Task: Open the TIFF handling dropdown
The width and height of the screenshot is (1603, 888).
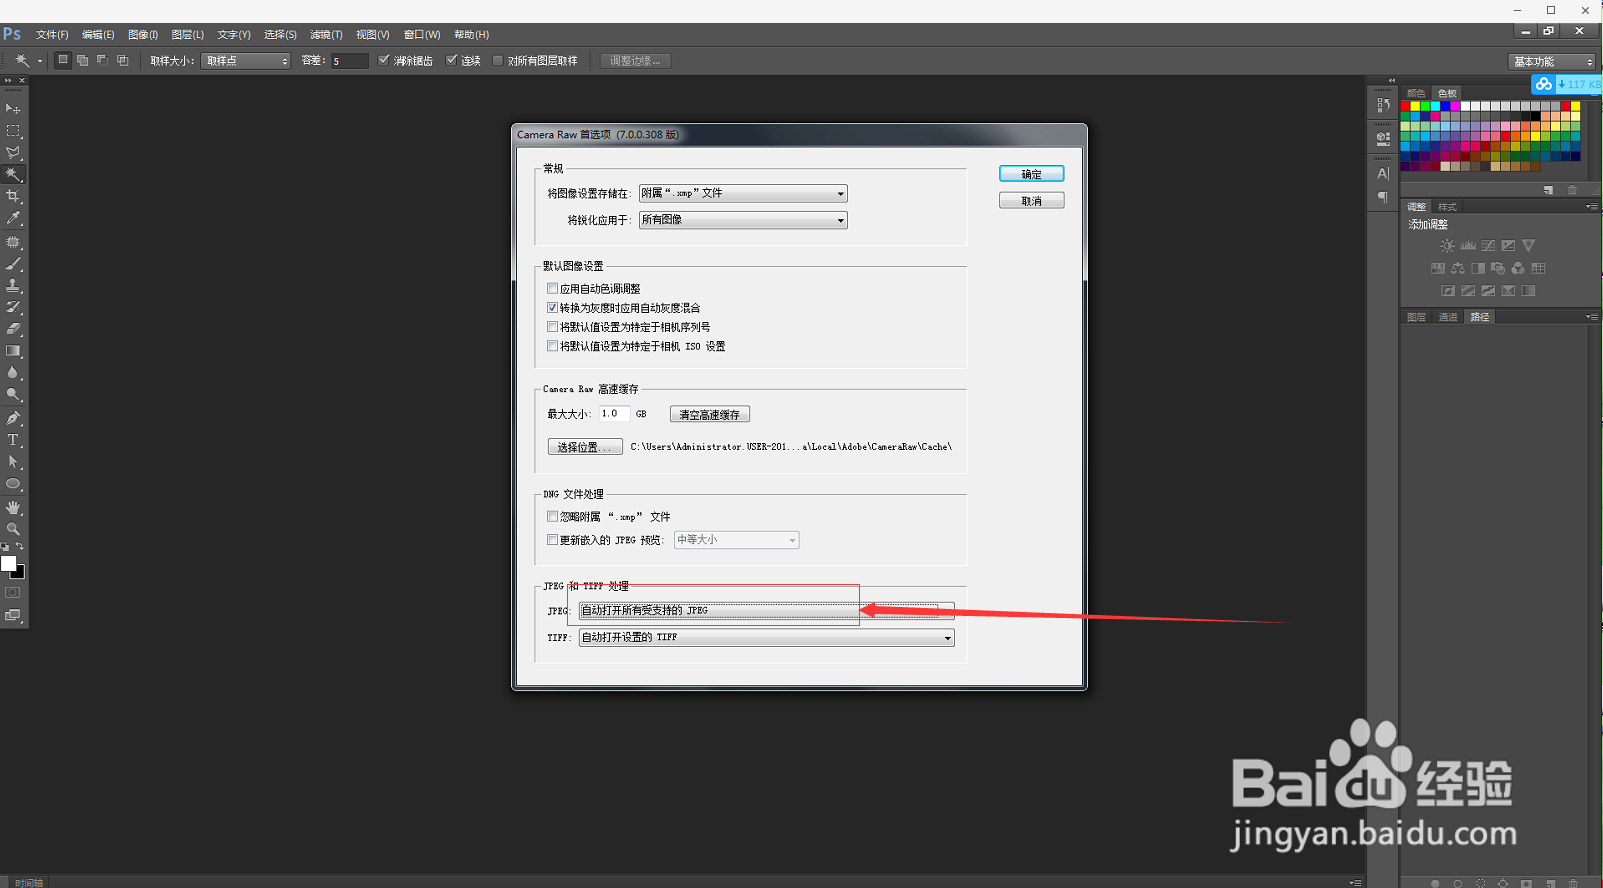Action: 767,637
